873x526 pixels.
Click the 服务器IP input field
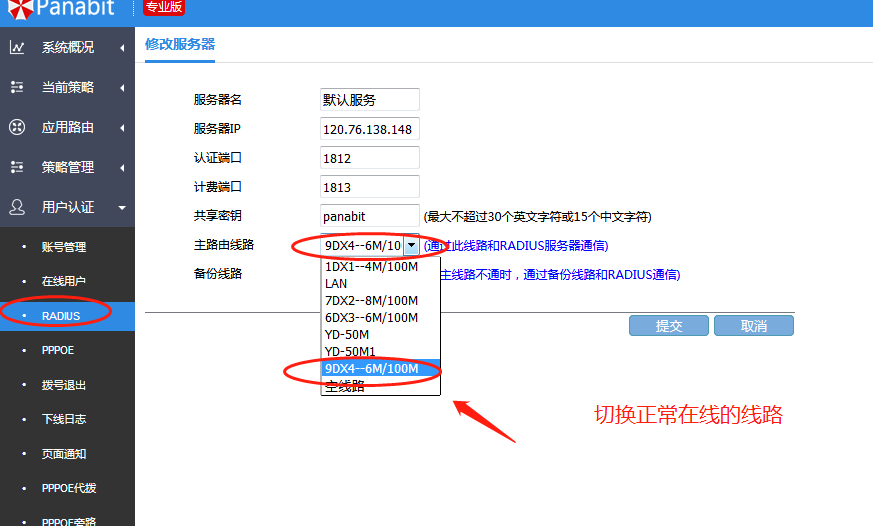(369, 130)
